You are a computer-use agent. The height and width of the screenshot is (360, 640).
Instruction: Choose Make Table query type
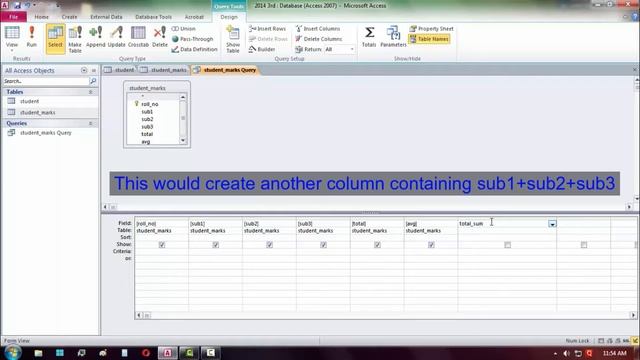pyautogui.click(x=75, y=39)
